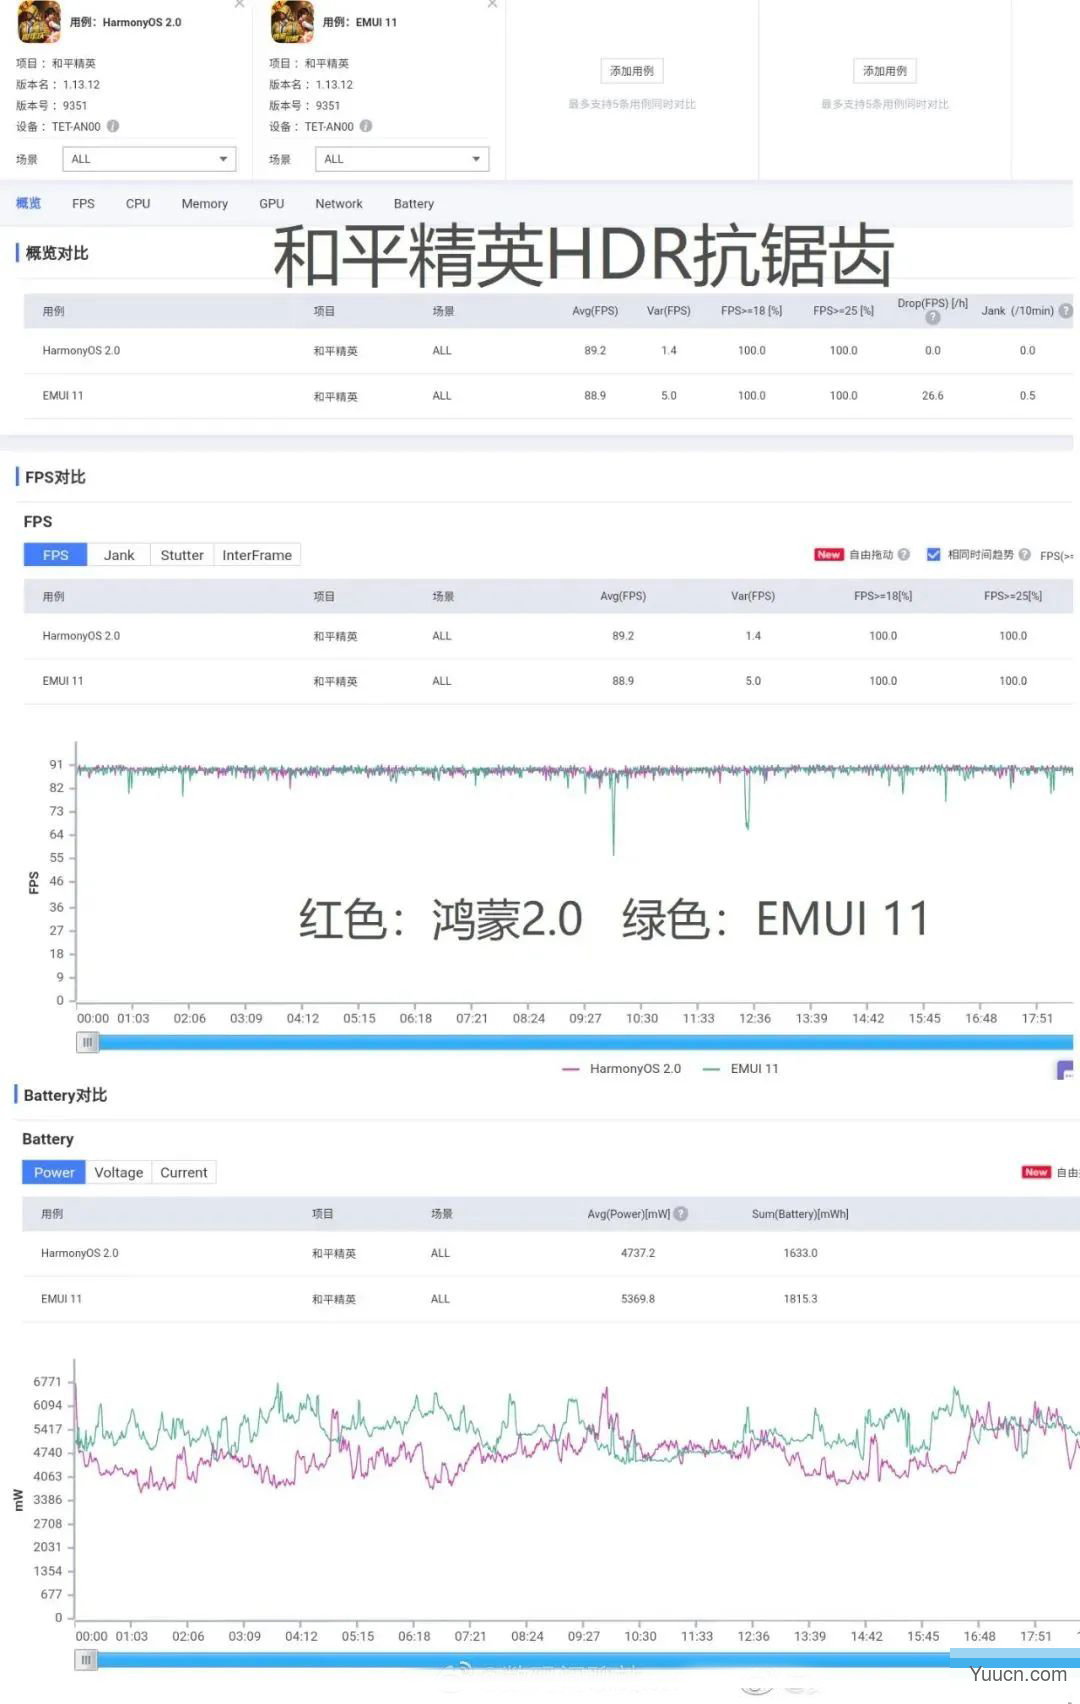Select the blue FPS sub-tab under FPS对比
Screen dimensions: 1080x1704
tap(56, 555)
